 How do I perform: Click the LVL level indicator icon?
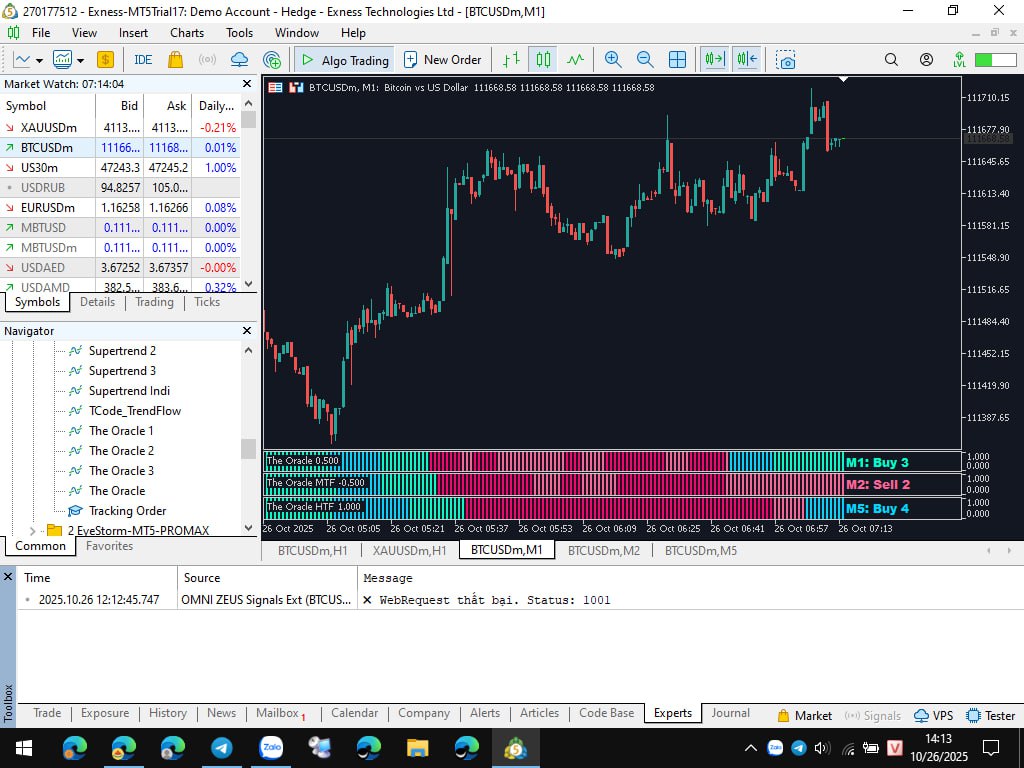pos(959,59)
